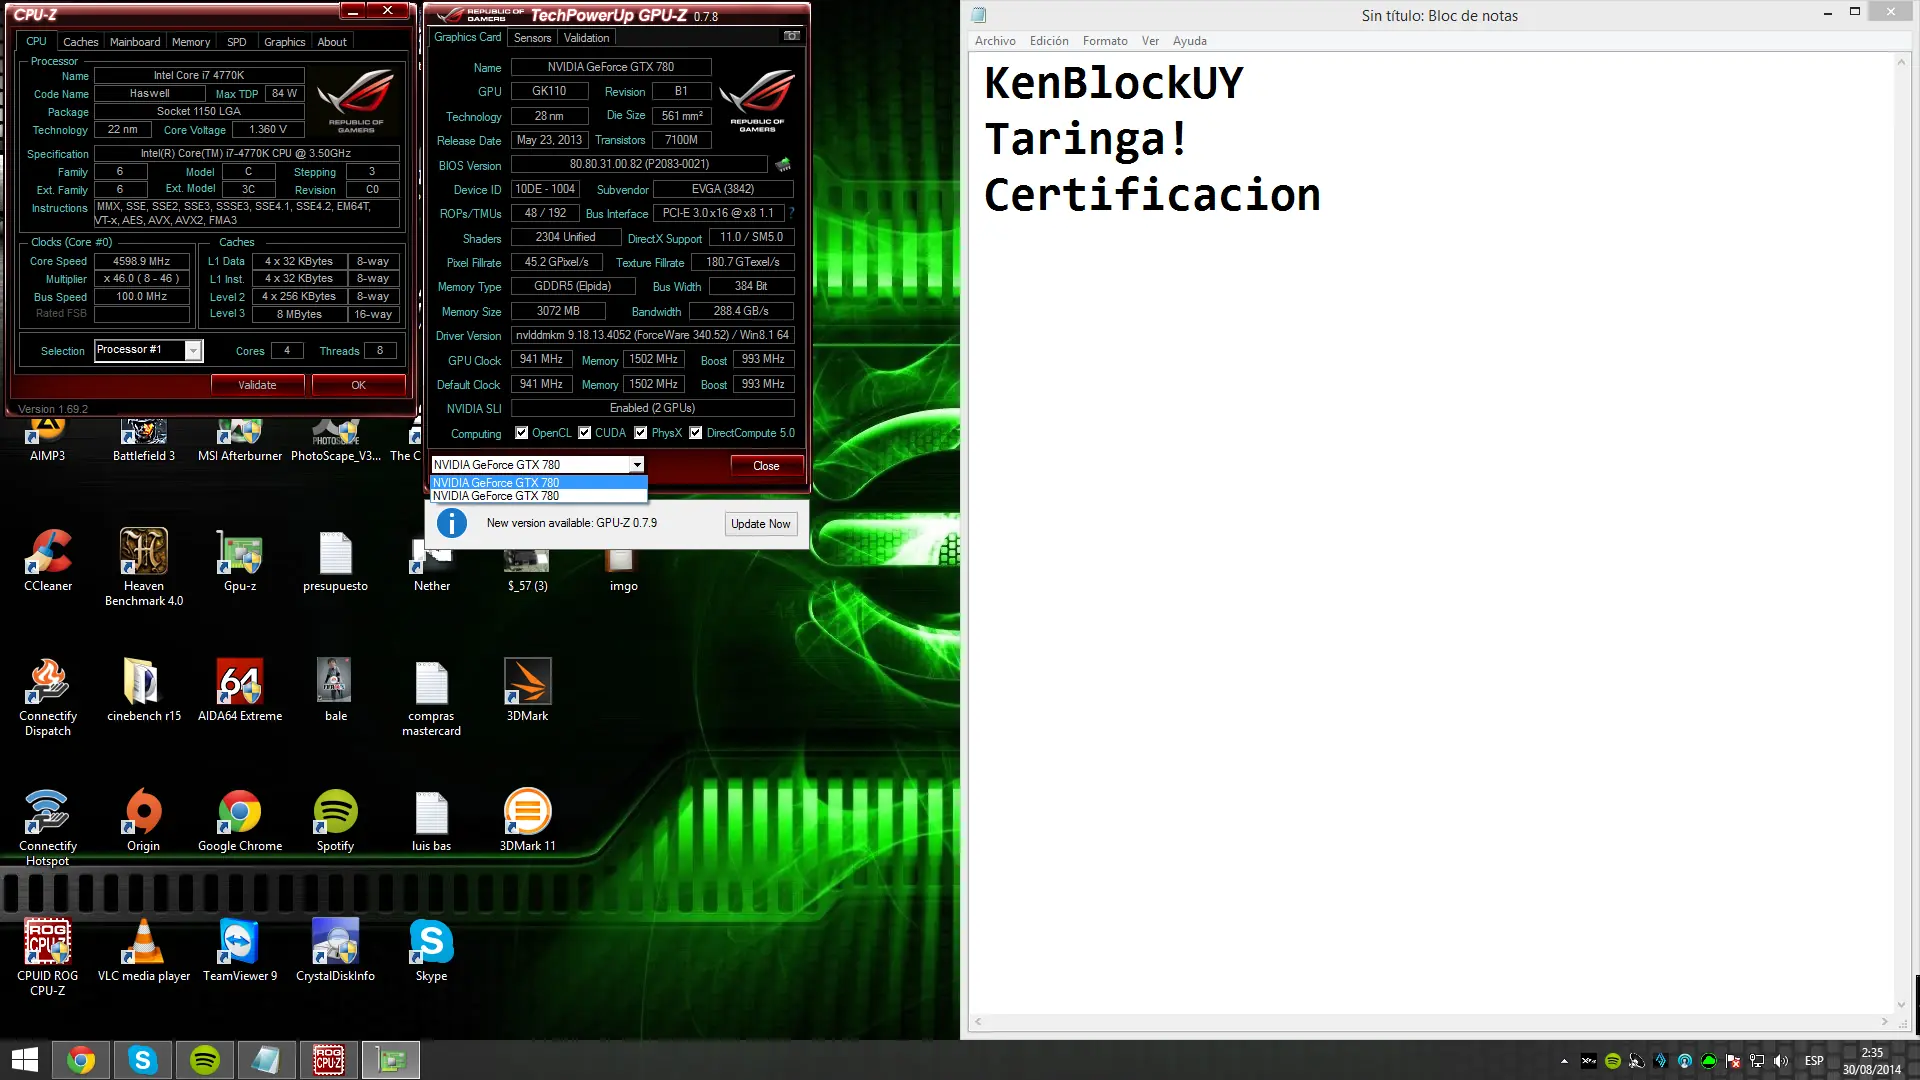Open the Validation tab in GPU-Z
This screenshot has height=1080, width=1920.
(x=586, y=38)
